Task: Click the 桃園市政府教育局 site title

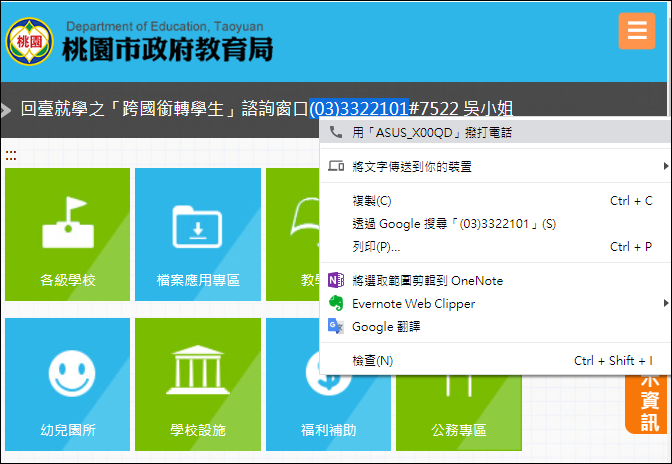Action: tap(168, 49)
